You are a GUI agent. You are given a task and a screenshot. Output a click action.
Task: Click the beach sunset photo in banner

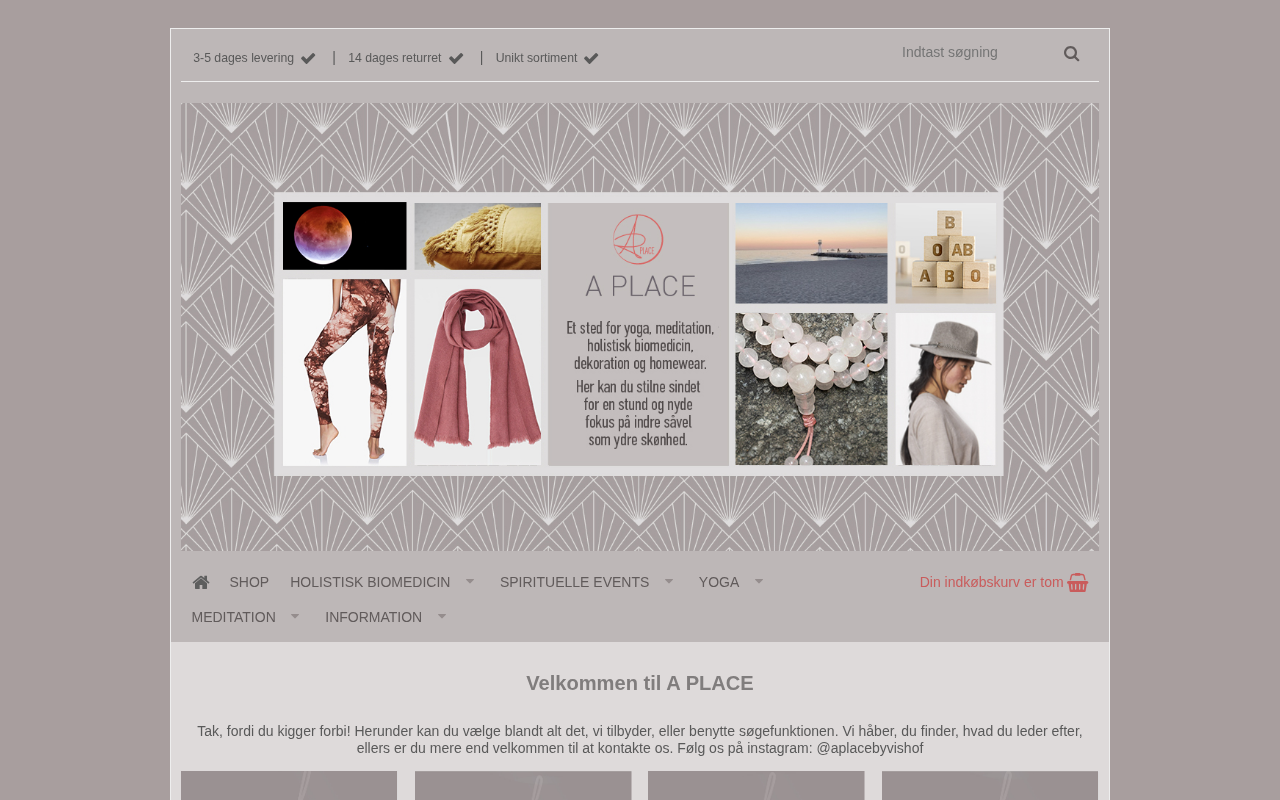[811, 253]
